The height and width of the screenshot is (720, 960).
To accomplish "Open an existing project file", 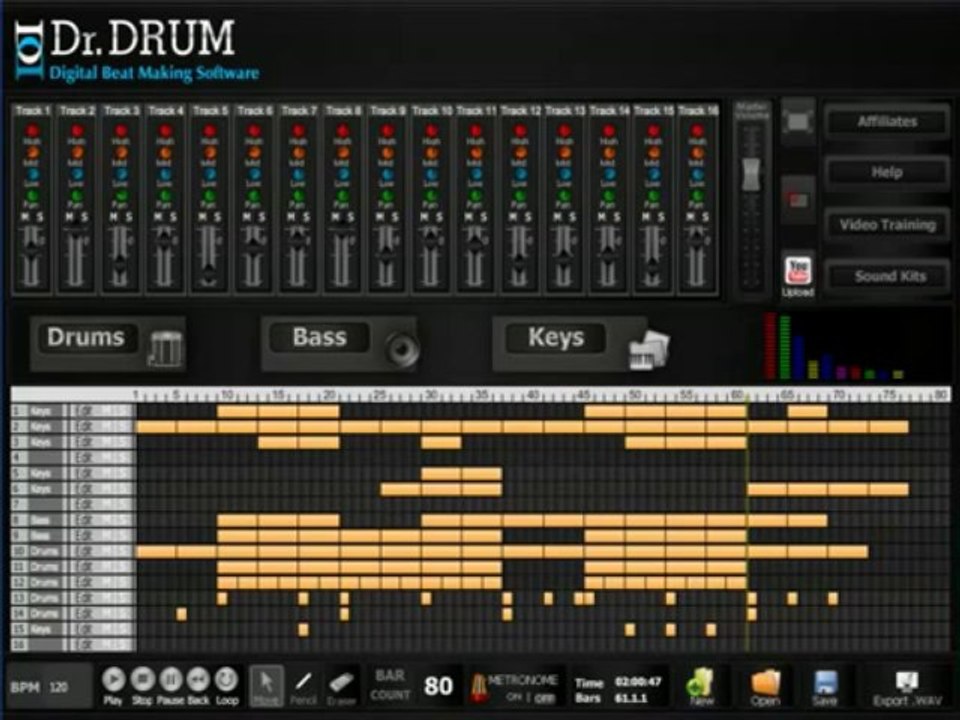I will point(765,686).
